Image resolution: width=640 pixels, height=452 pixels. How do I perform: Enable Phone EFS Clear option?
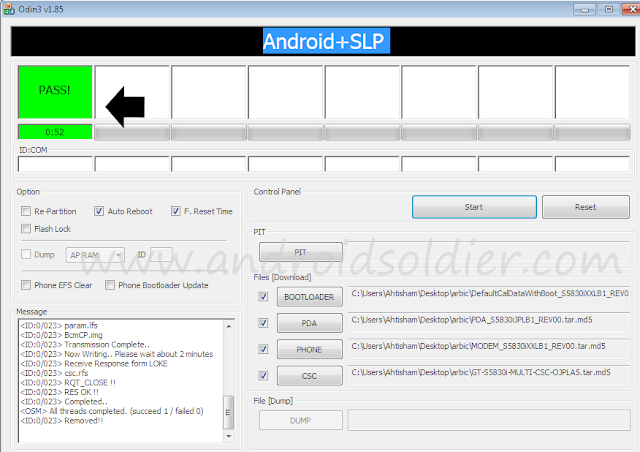pyautogui.click(x=26, y=285)
